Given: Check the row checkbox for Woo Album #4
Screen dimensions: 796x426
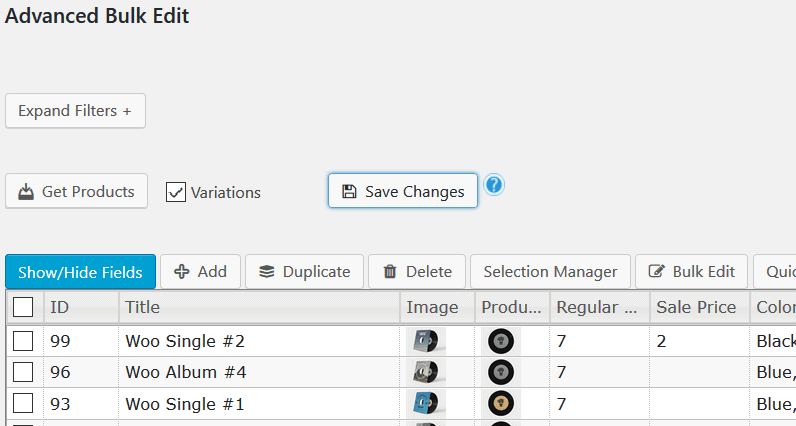Looking at the screenshot, I should [x=23, y=372].
